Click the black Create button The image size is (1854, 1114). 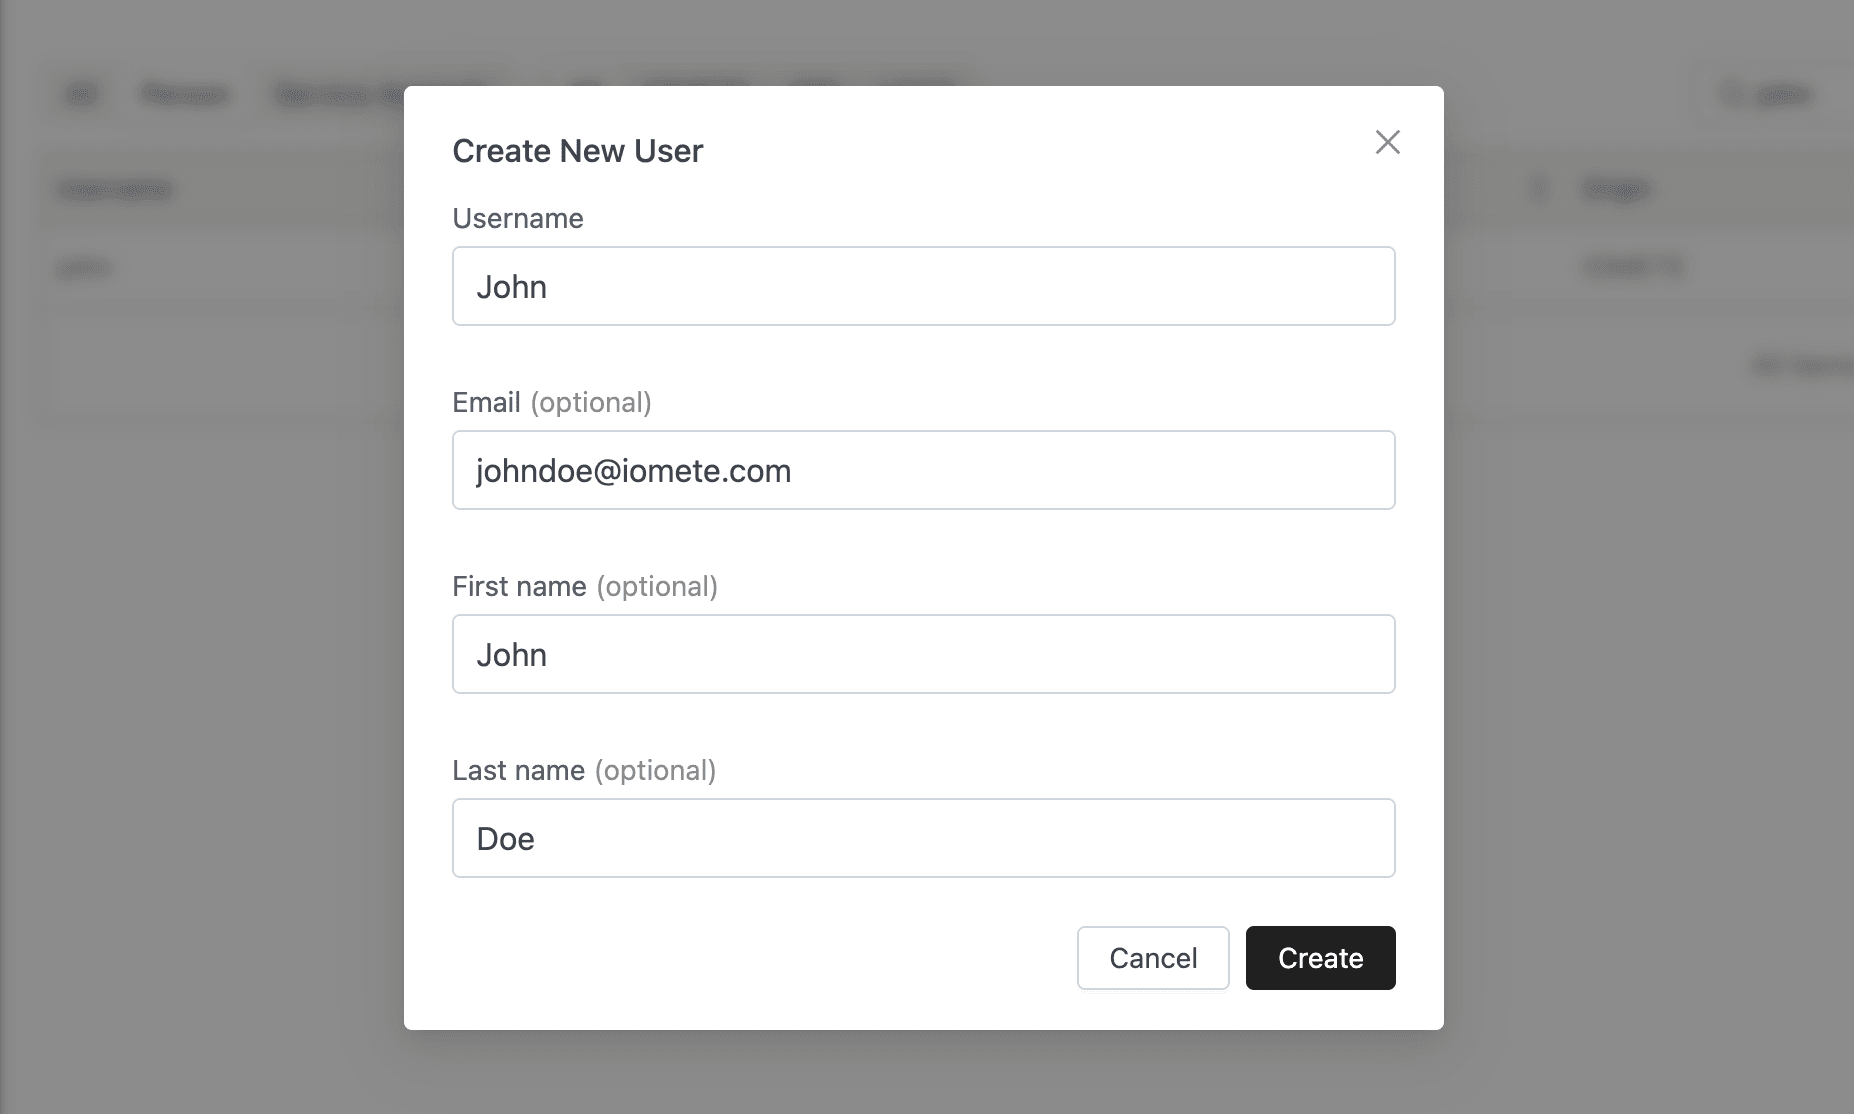(1320, 958)
